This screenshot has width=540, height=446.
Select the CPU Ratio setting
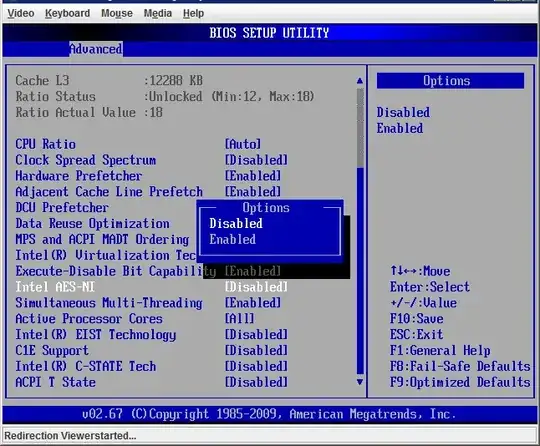pos(45,144)
